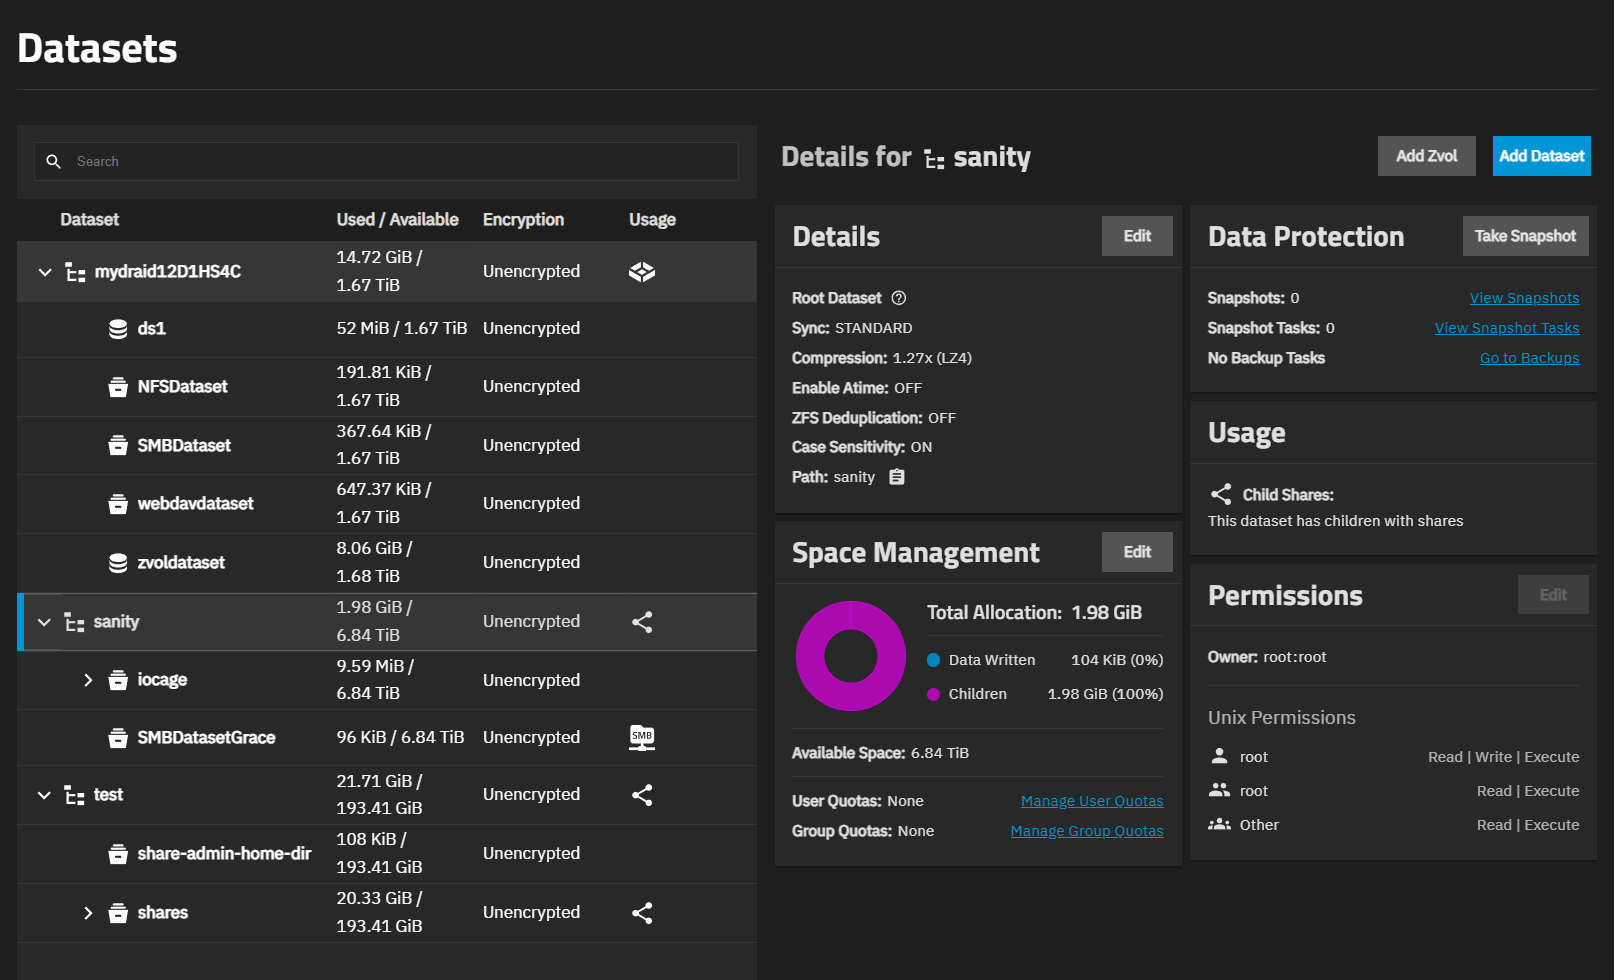
Task: Collapse the sanity dataset tree
Action: 44,622
